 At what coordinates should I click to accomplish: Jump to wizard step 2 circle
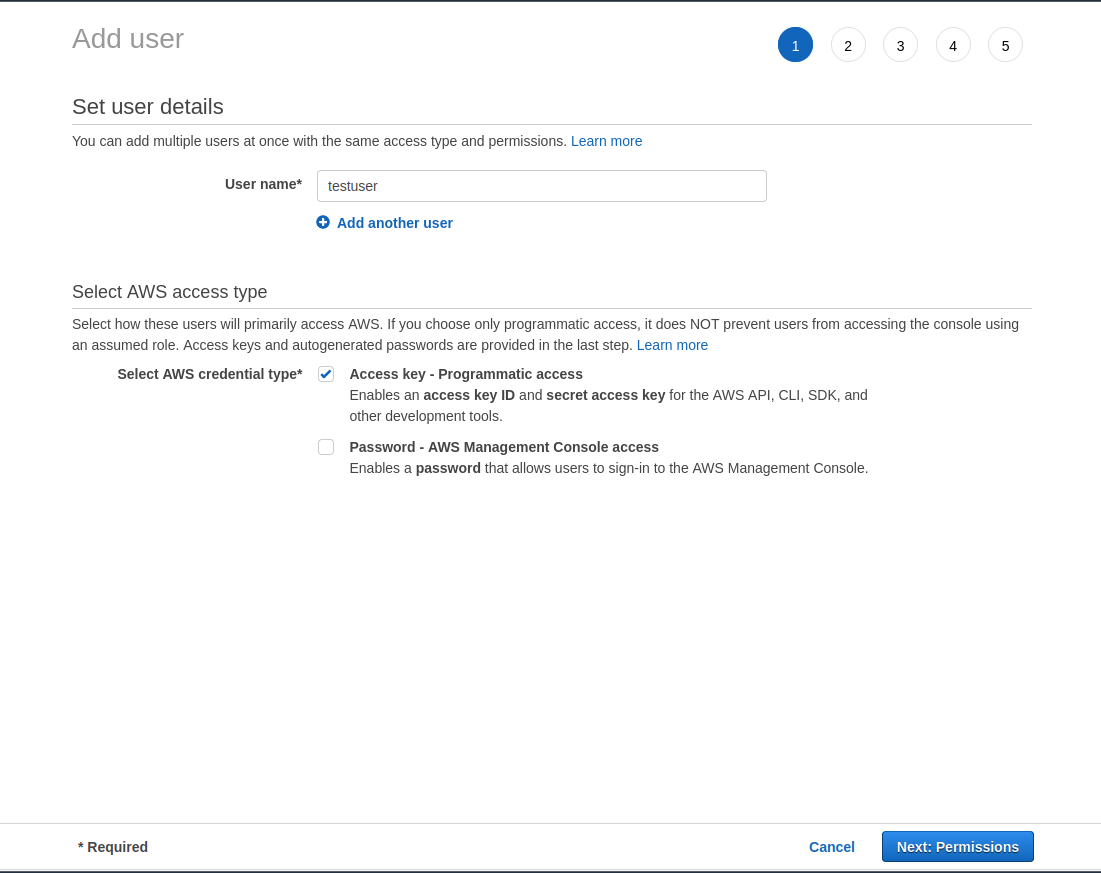pyautogui.click(x=848, y=45)
